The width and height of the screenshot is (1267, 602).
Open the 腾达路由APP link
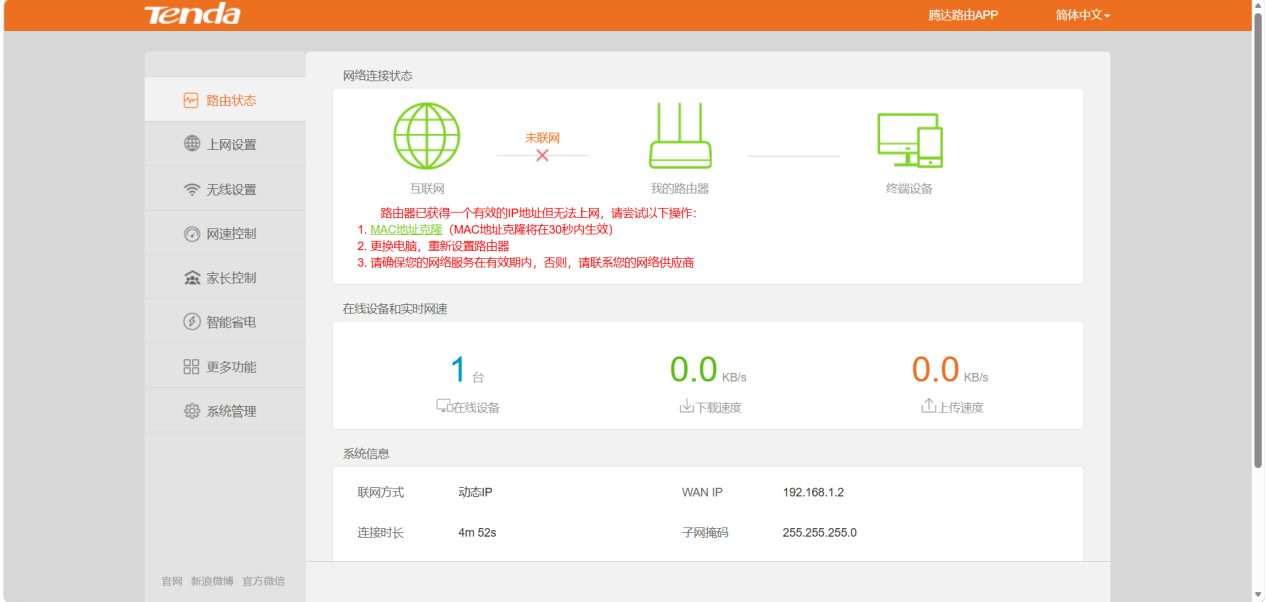pos(963,15)
